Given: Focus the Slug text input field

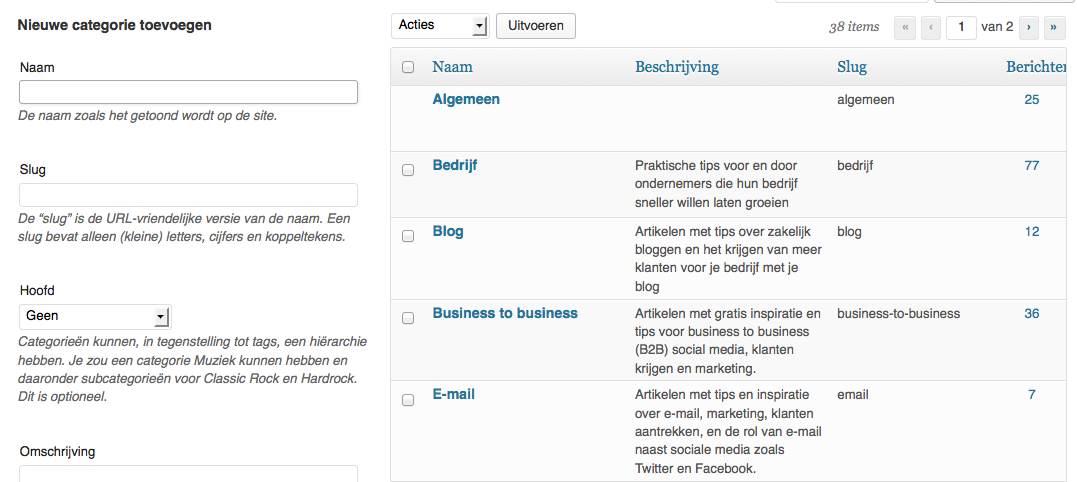Looking at the screenshot, I should pyautogui.click(x=189, y=195).
